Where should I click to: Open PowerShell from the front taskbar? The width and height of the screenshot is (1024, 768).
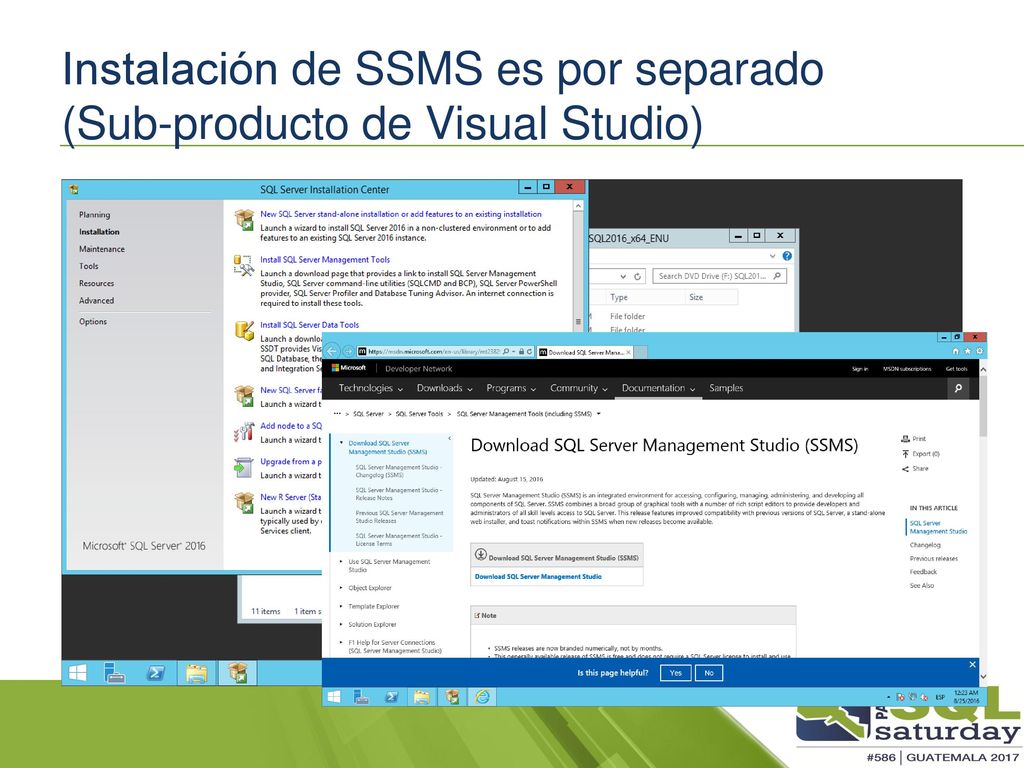[391, 697]
